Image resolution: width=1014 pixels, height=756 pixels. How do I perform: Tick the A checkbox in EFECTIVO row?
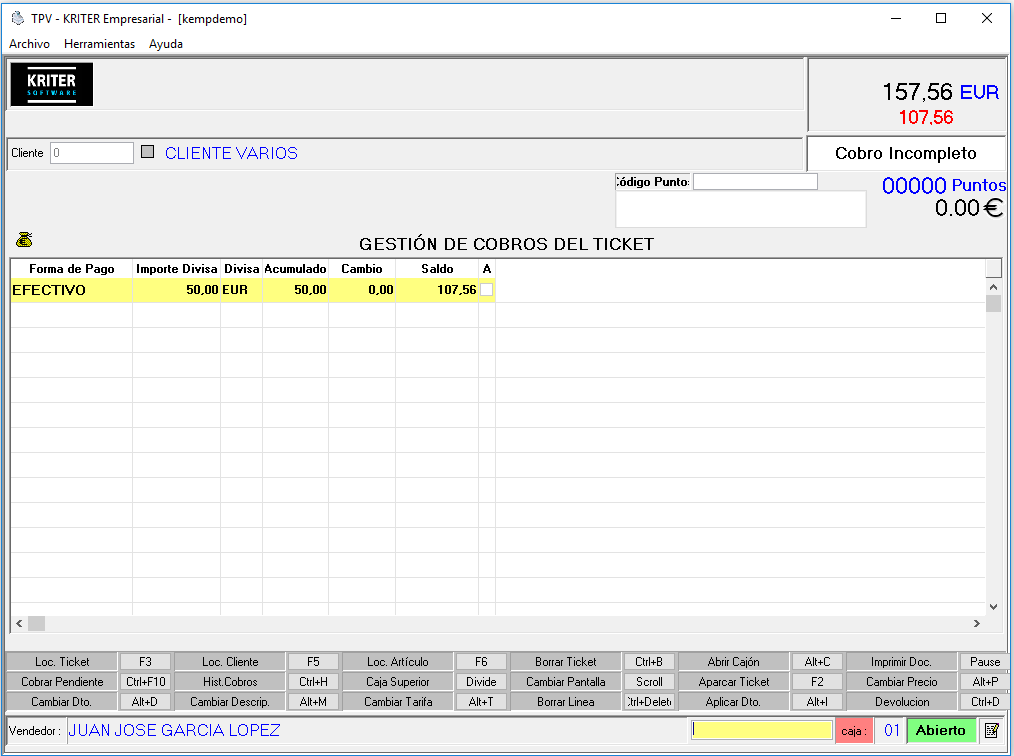coord(487,290)
